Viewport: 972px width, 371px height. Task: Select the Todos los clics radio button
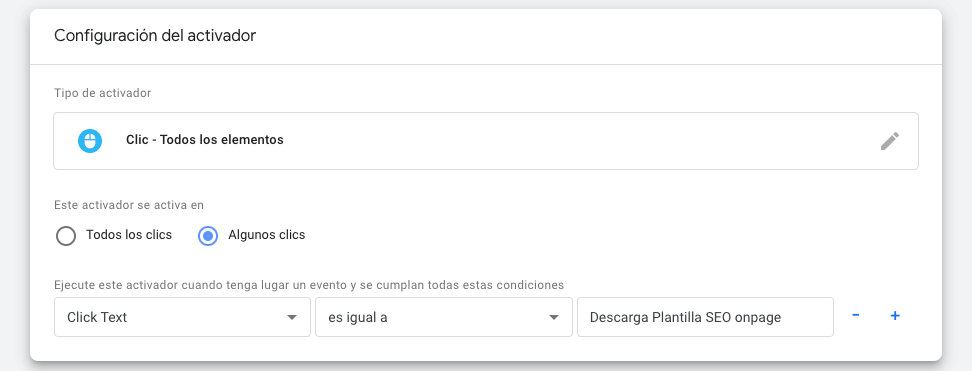[x=66, y=236]
